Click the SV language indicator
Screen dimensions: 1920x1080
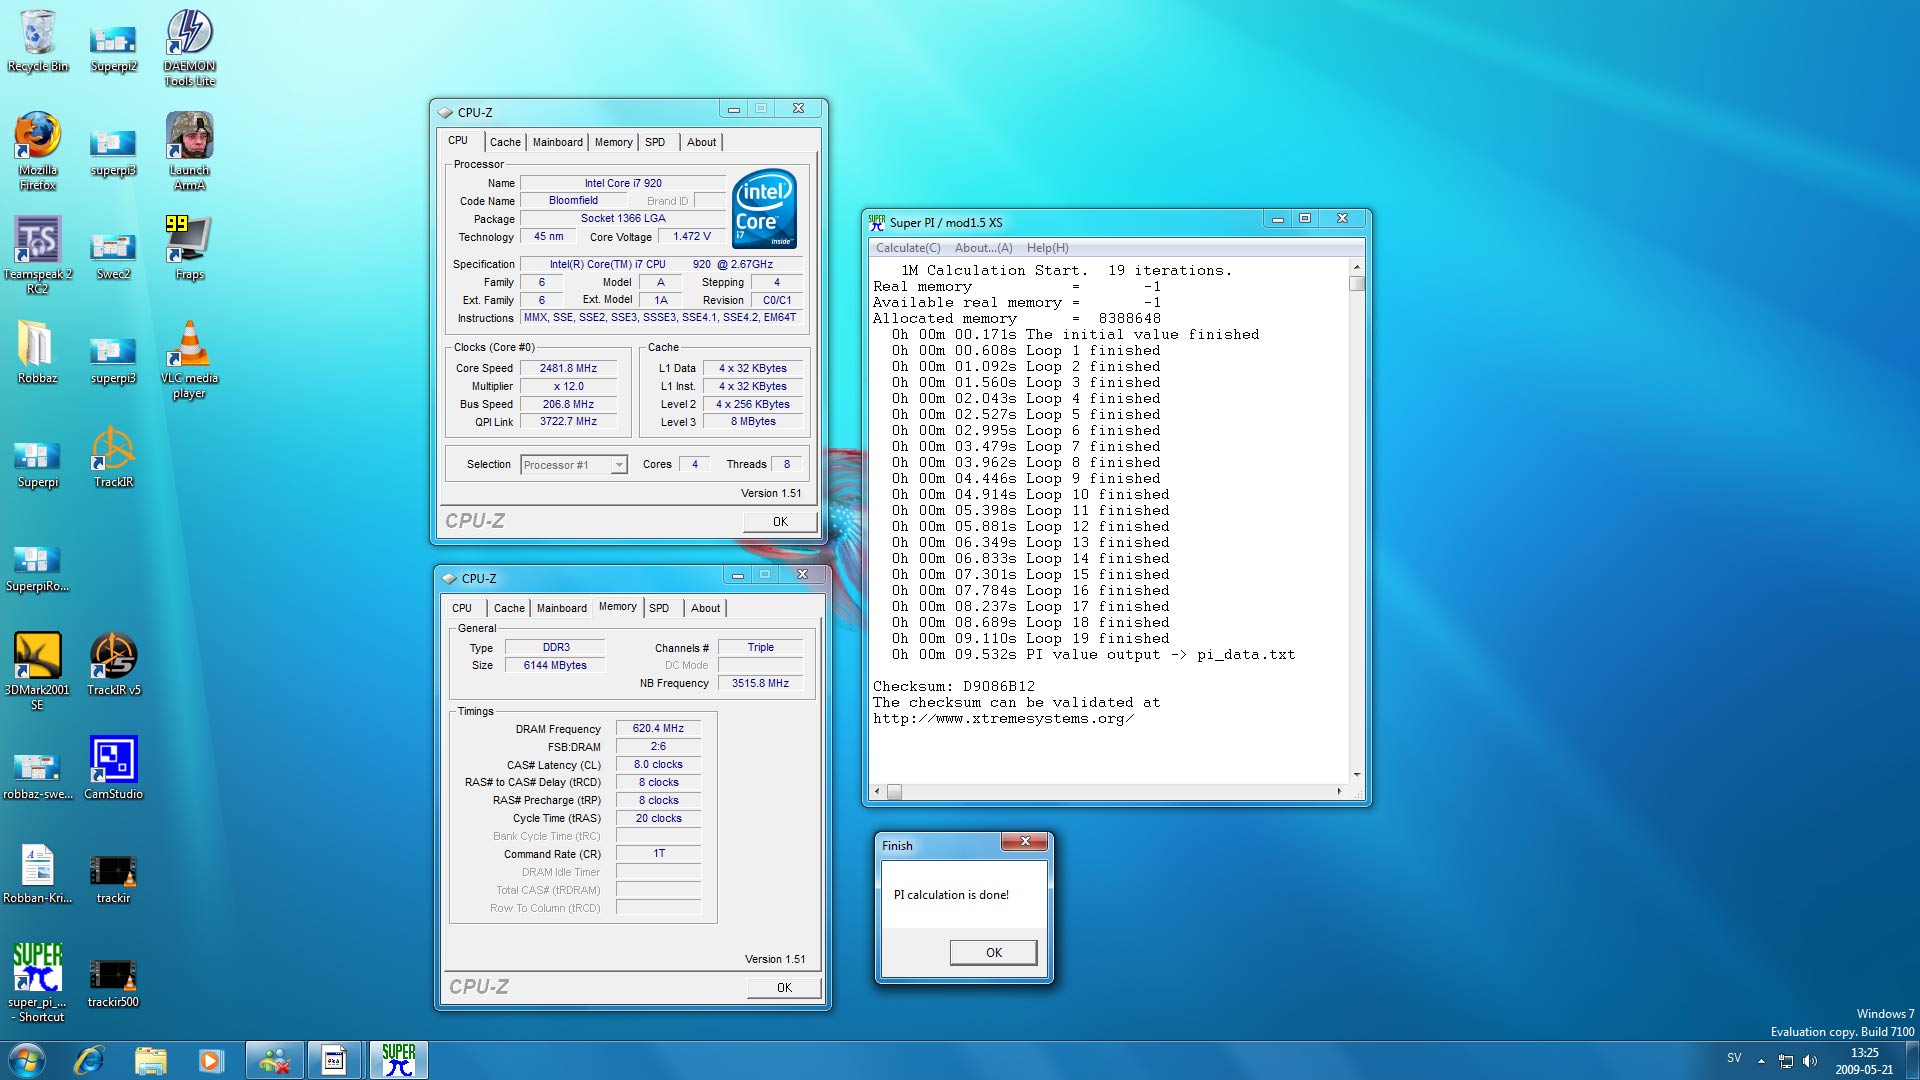point(1734,1058)
